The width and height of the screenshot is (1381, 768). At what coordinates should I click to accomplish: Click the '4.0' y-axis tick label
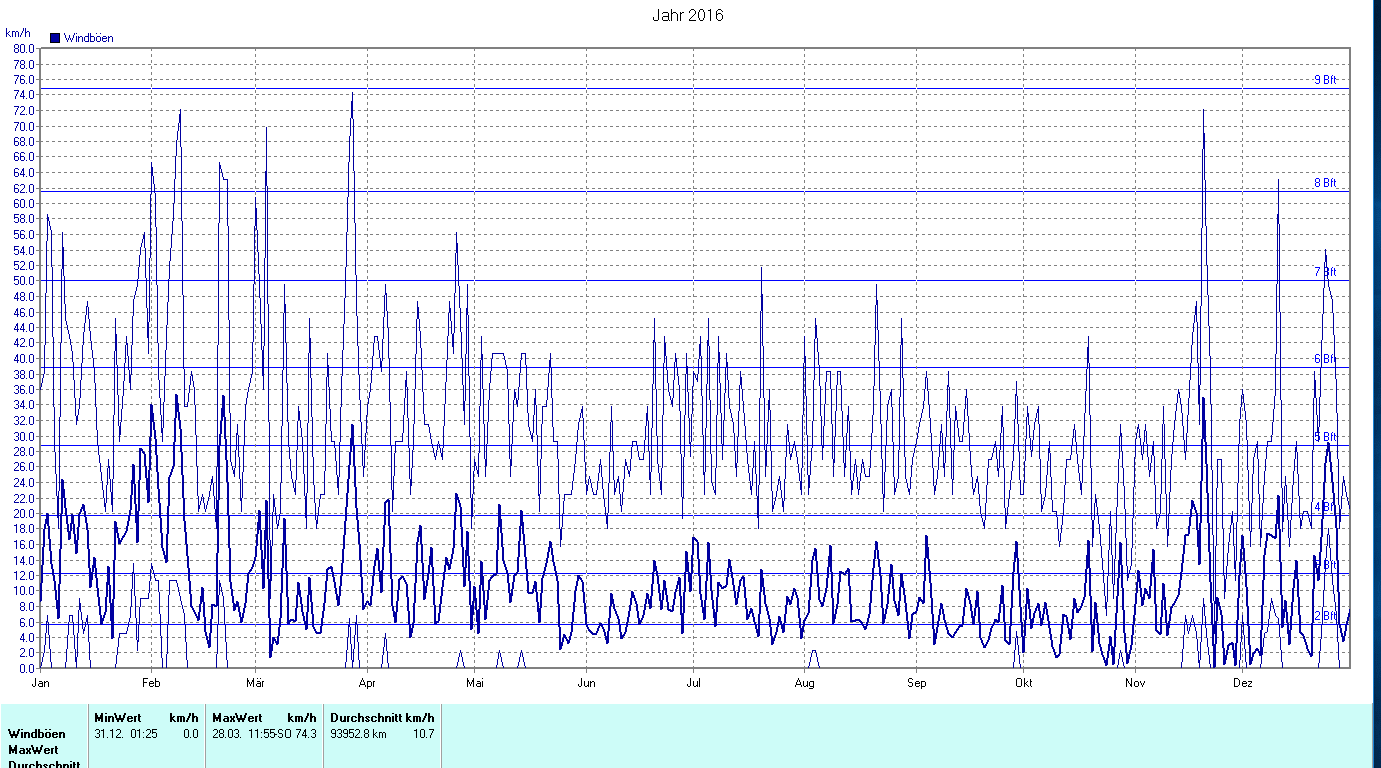27,637
